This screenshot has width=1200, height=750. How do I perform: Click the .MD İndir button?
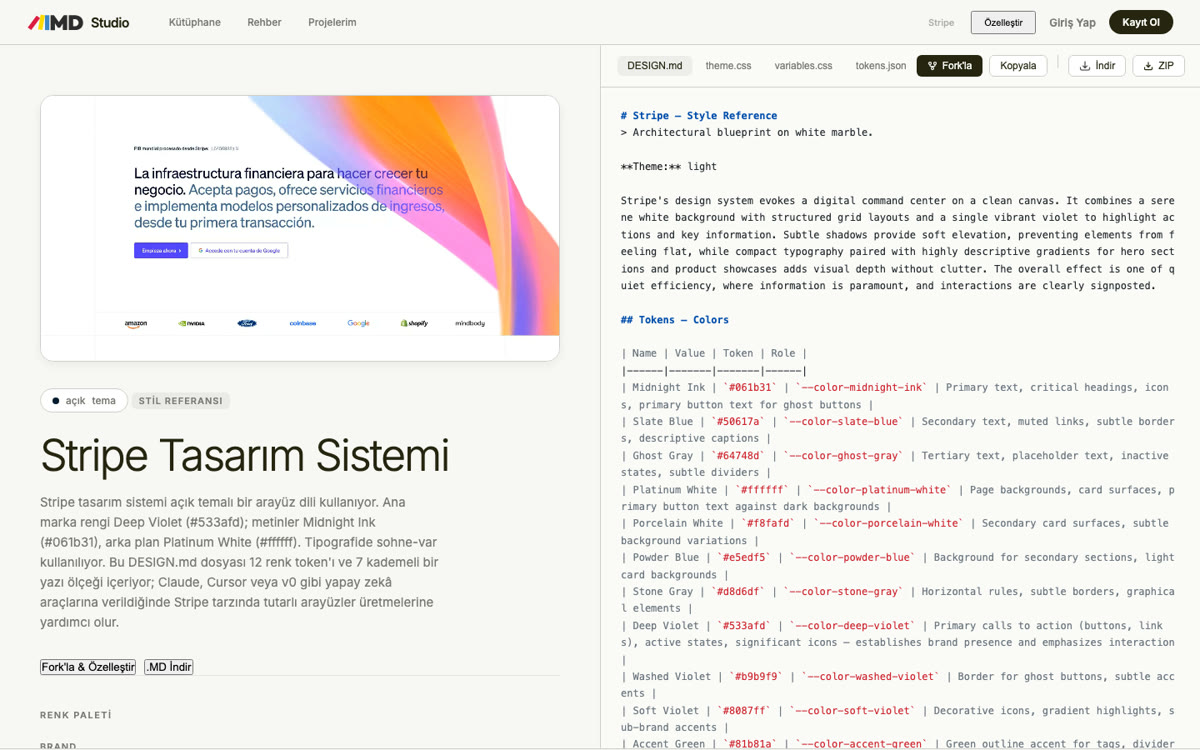coord(168,667)
